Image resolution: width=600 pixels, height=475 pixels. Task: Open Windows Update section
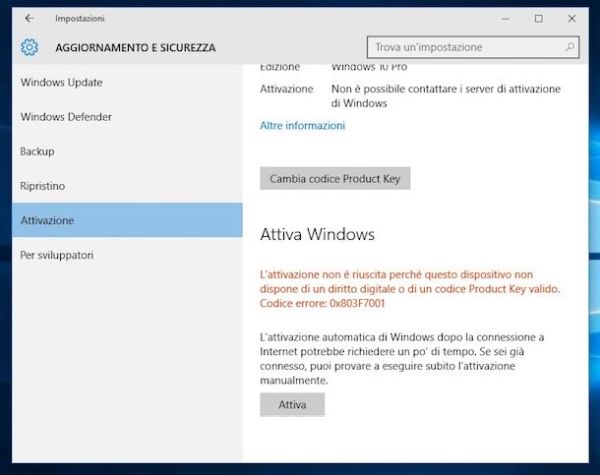(x=62, y=82)
